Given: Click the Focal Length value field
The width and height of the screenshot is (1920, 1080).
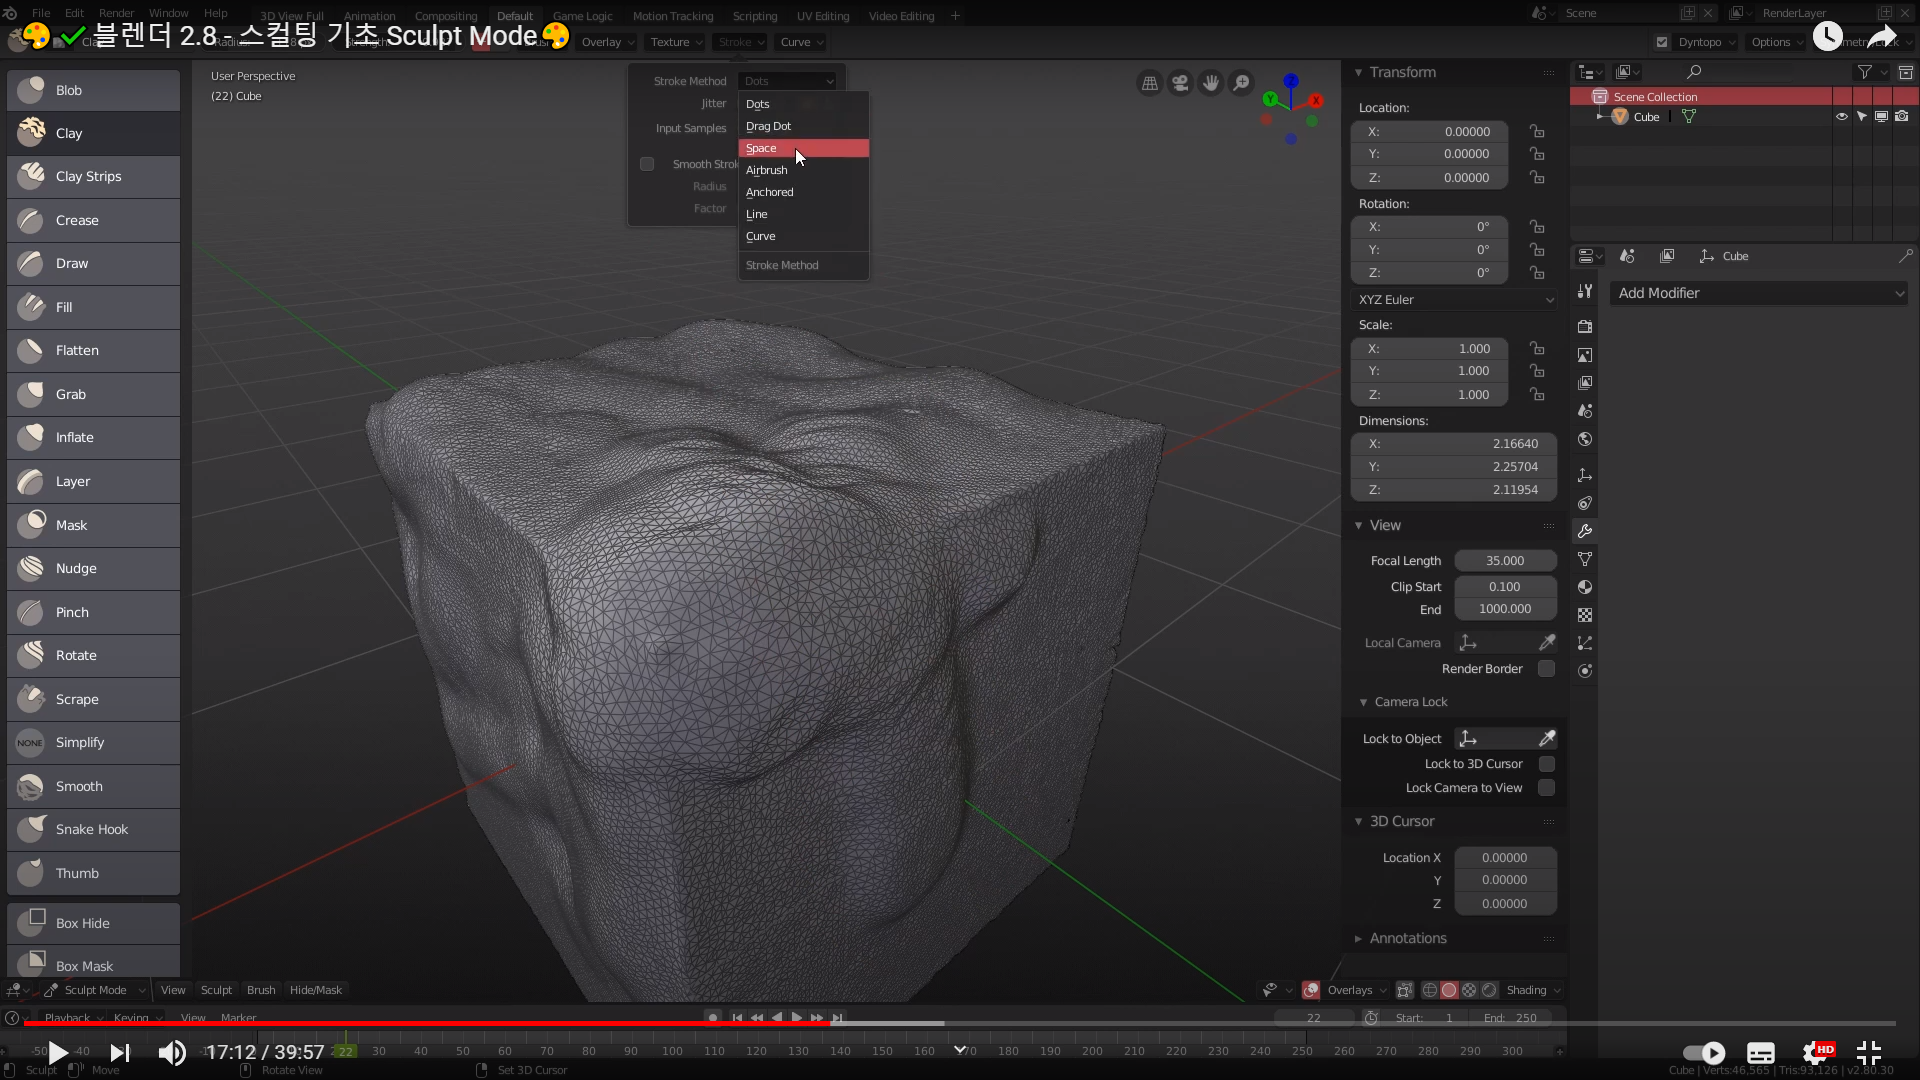Looking at the screenshot, I should (x=1505, y=561).
